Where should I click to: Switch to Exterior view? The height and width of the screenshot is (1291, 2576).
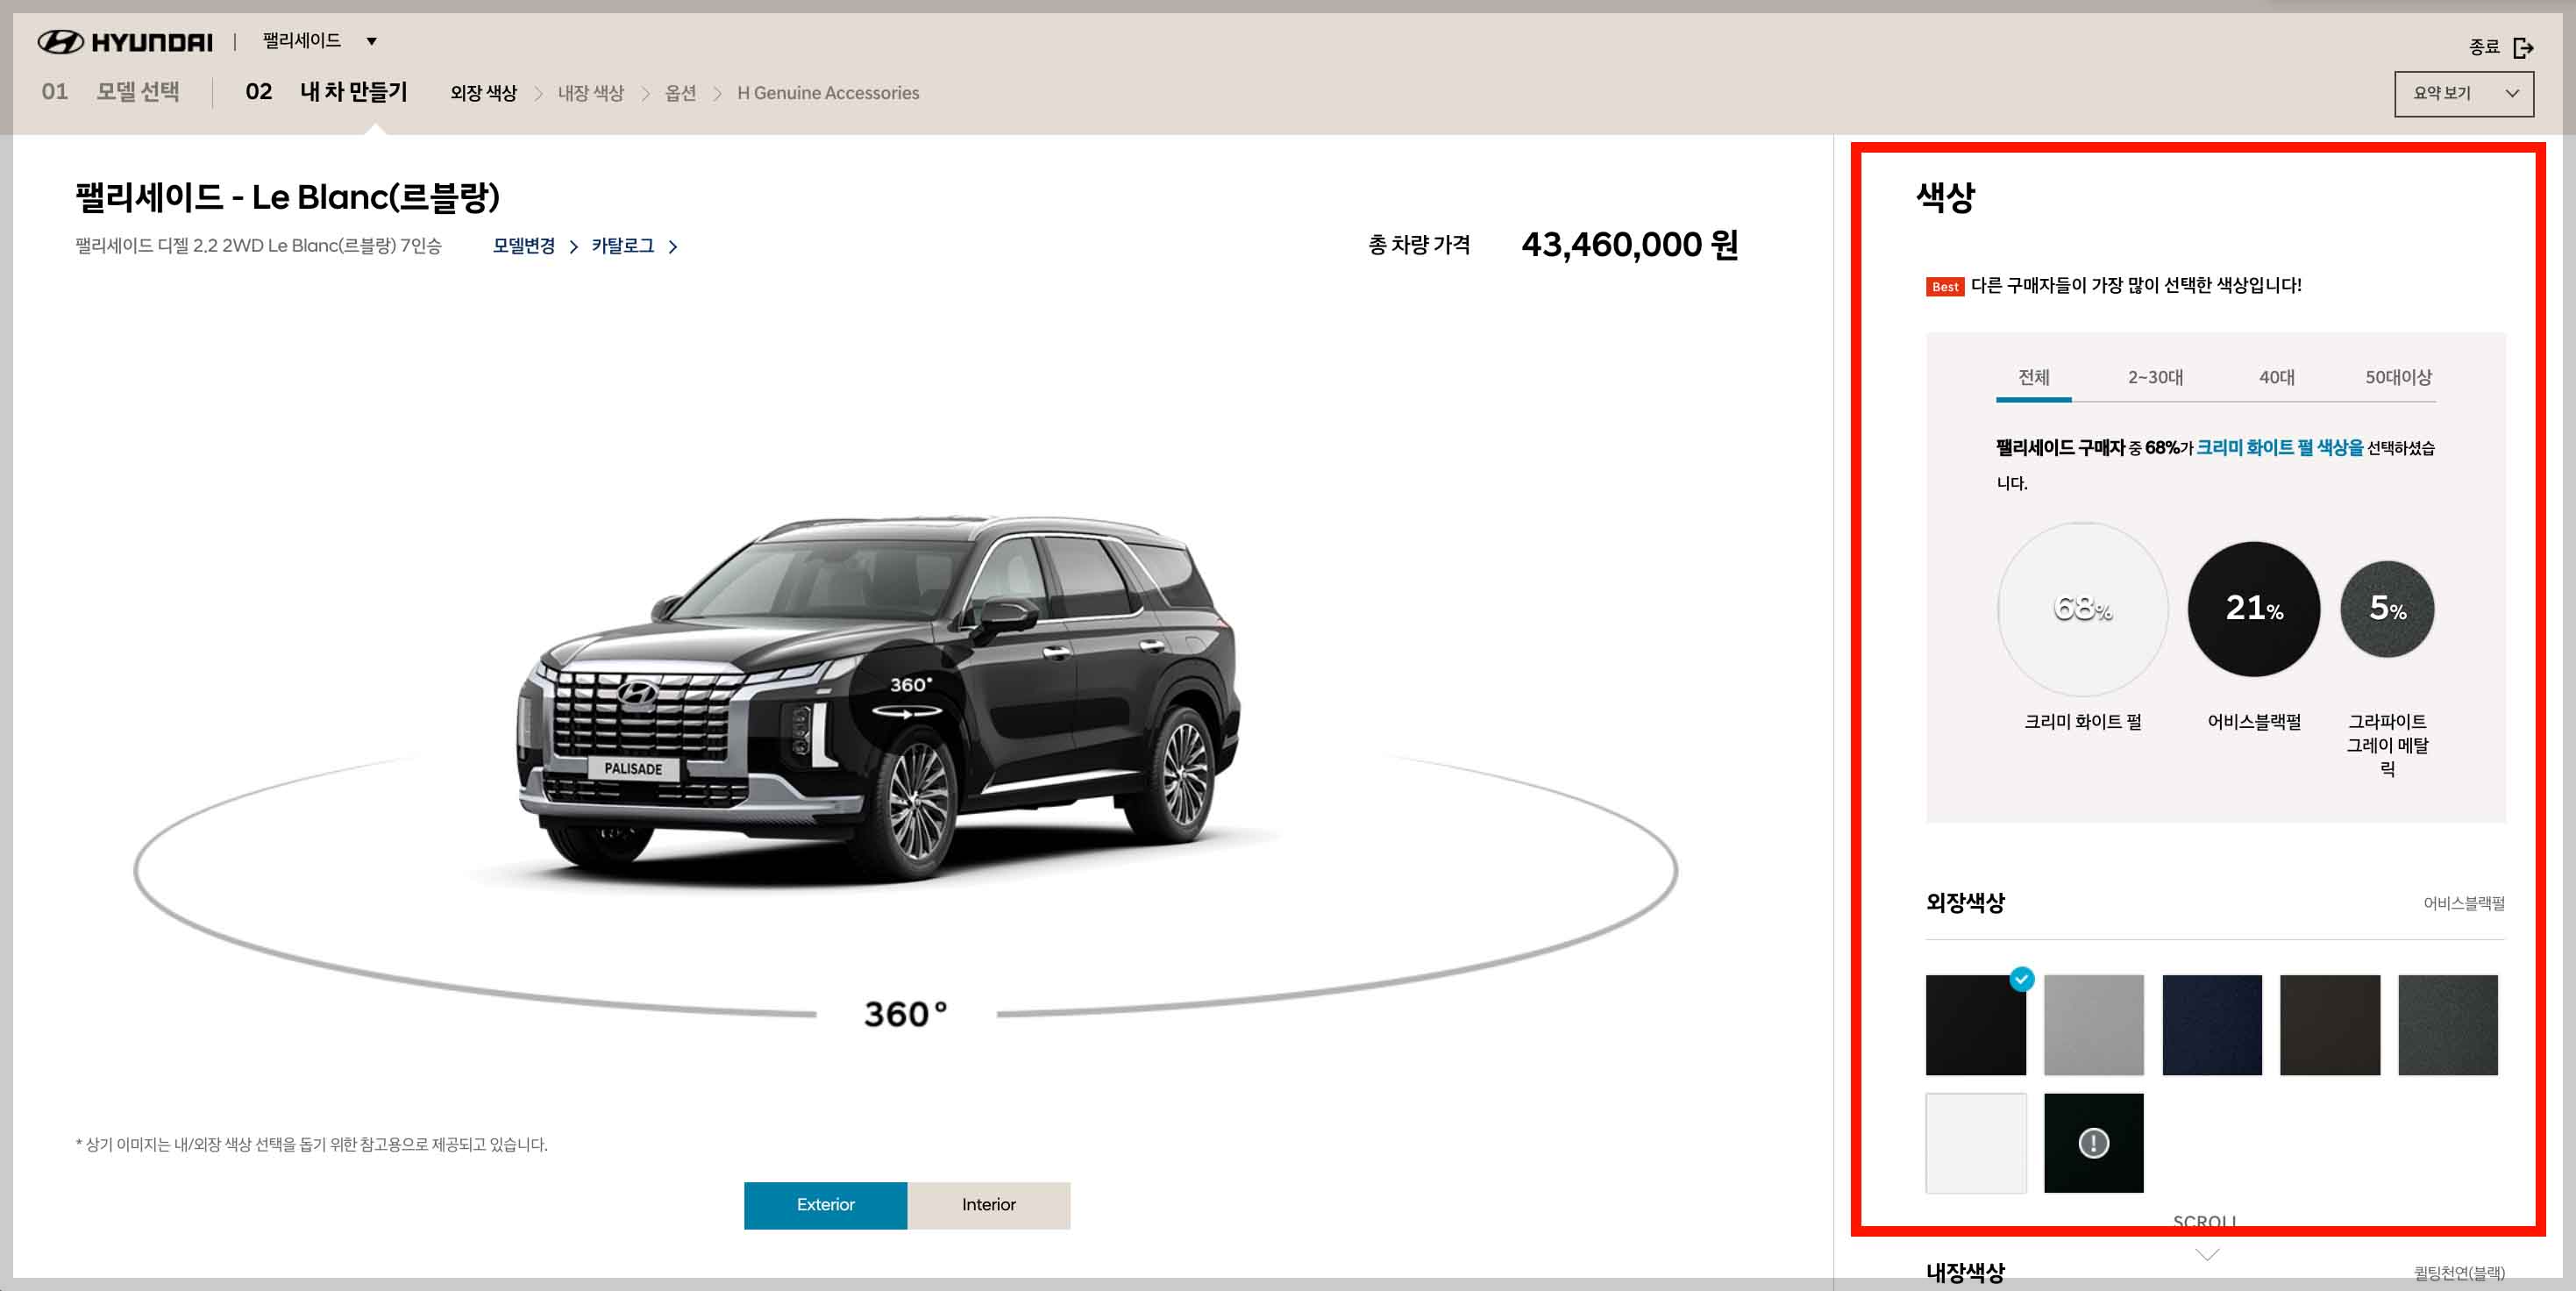point(825,1205)
